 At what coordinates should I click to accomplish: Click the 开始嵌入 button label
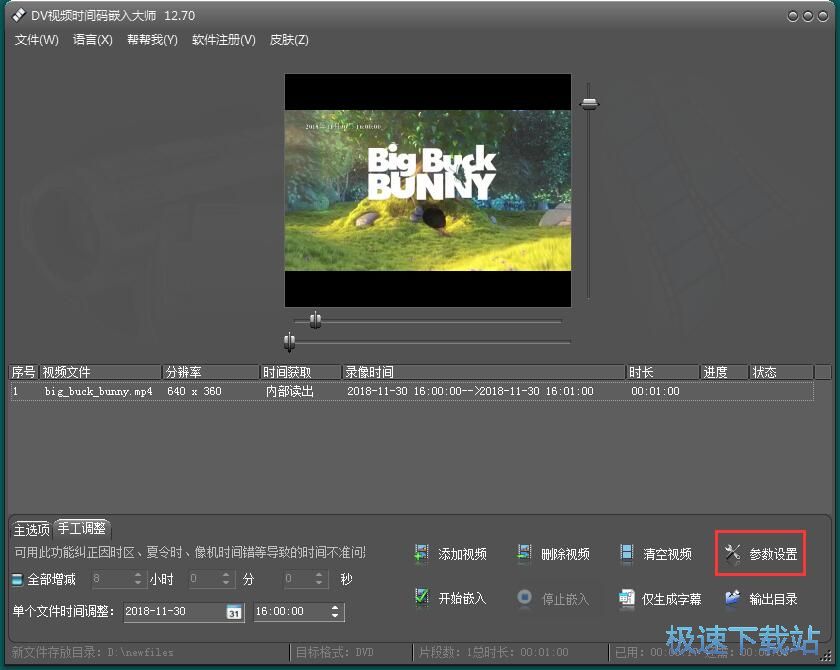[x=462, y=598]
